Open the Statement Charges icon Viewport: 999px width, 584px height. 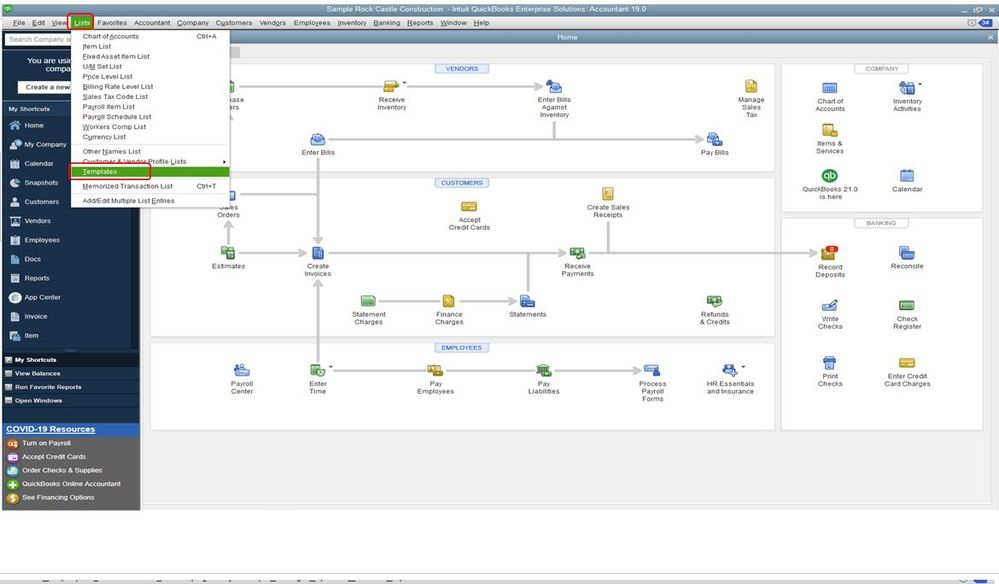tap(368, 301)
